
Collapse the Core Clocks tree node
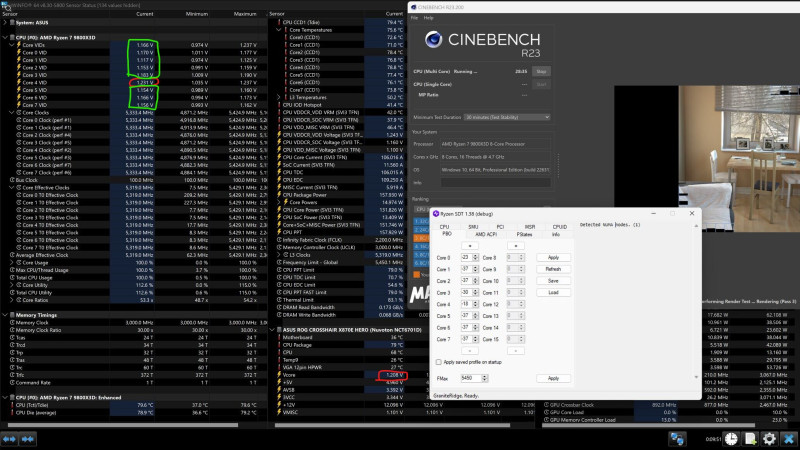coord(12,112)
